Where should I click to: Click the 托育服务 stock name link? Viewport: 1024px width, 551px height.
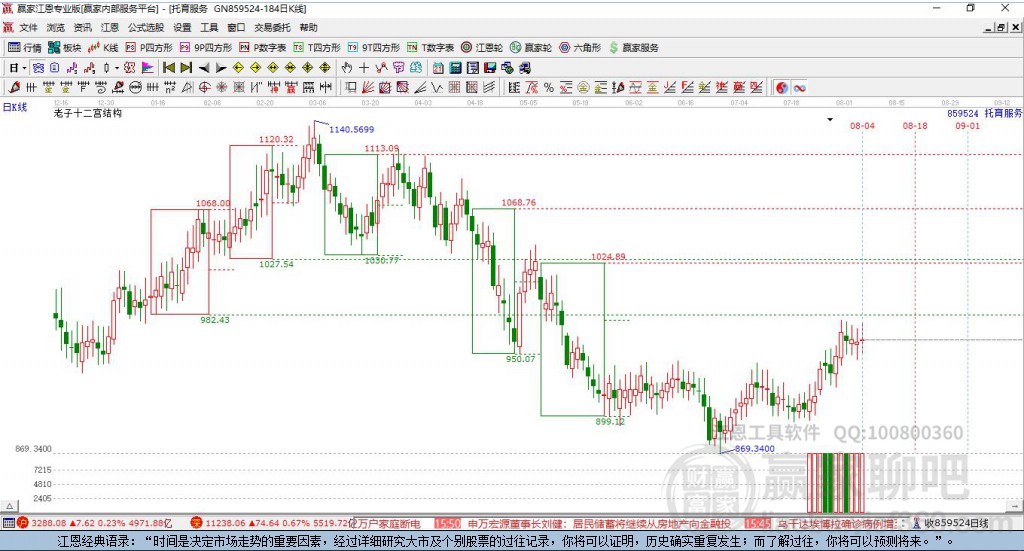coord(1003,113)
